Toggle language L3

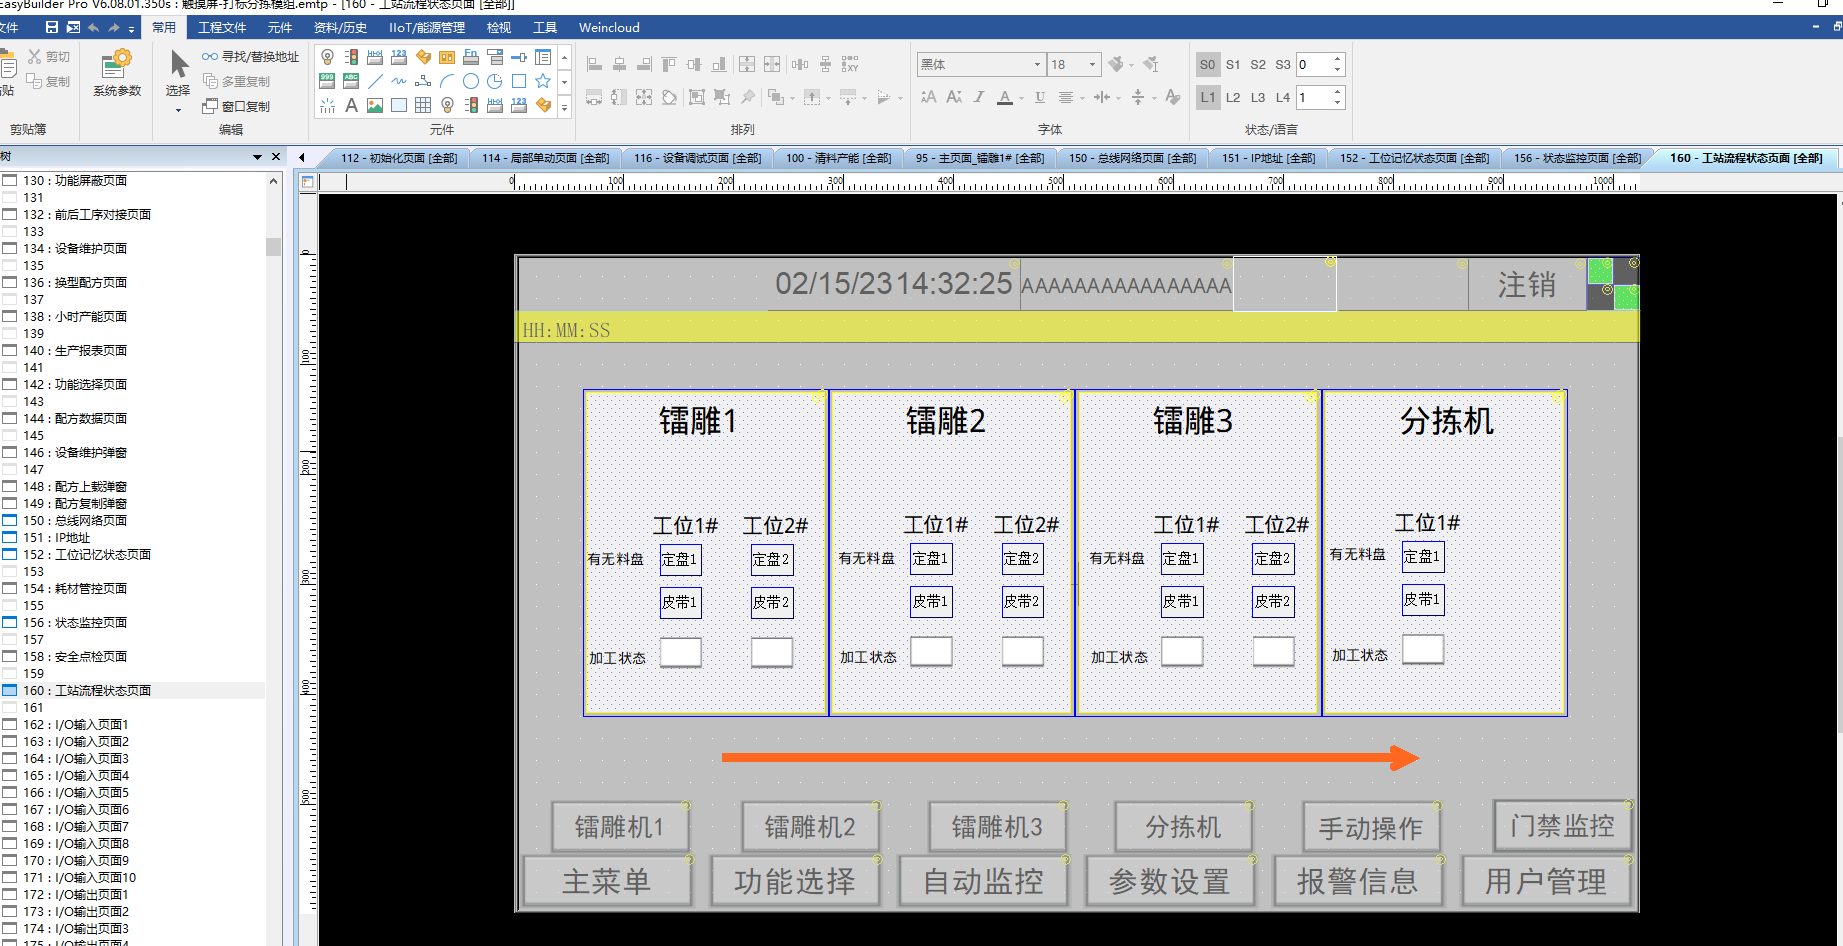1258,97
